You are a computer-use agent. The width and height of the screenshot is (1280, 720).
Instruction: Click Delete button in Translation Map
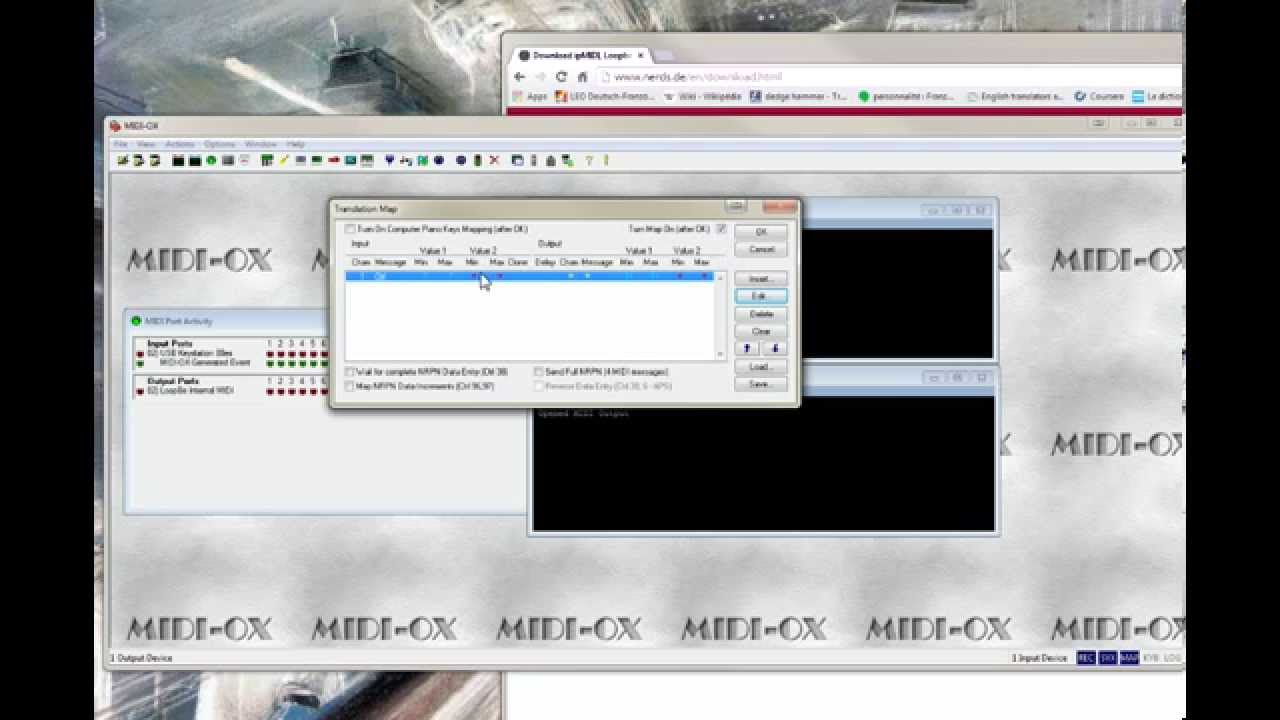(761, 314)
